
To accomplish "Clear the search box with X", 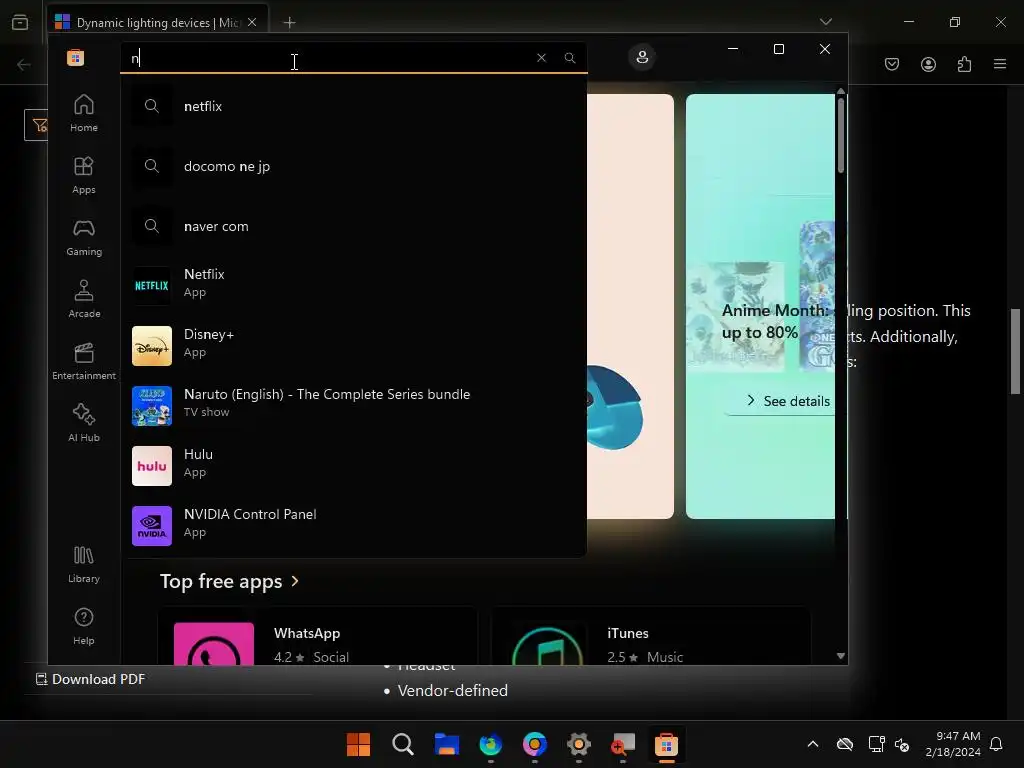I will tap(541, 57).
